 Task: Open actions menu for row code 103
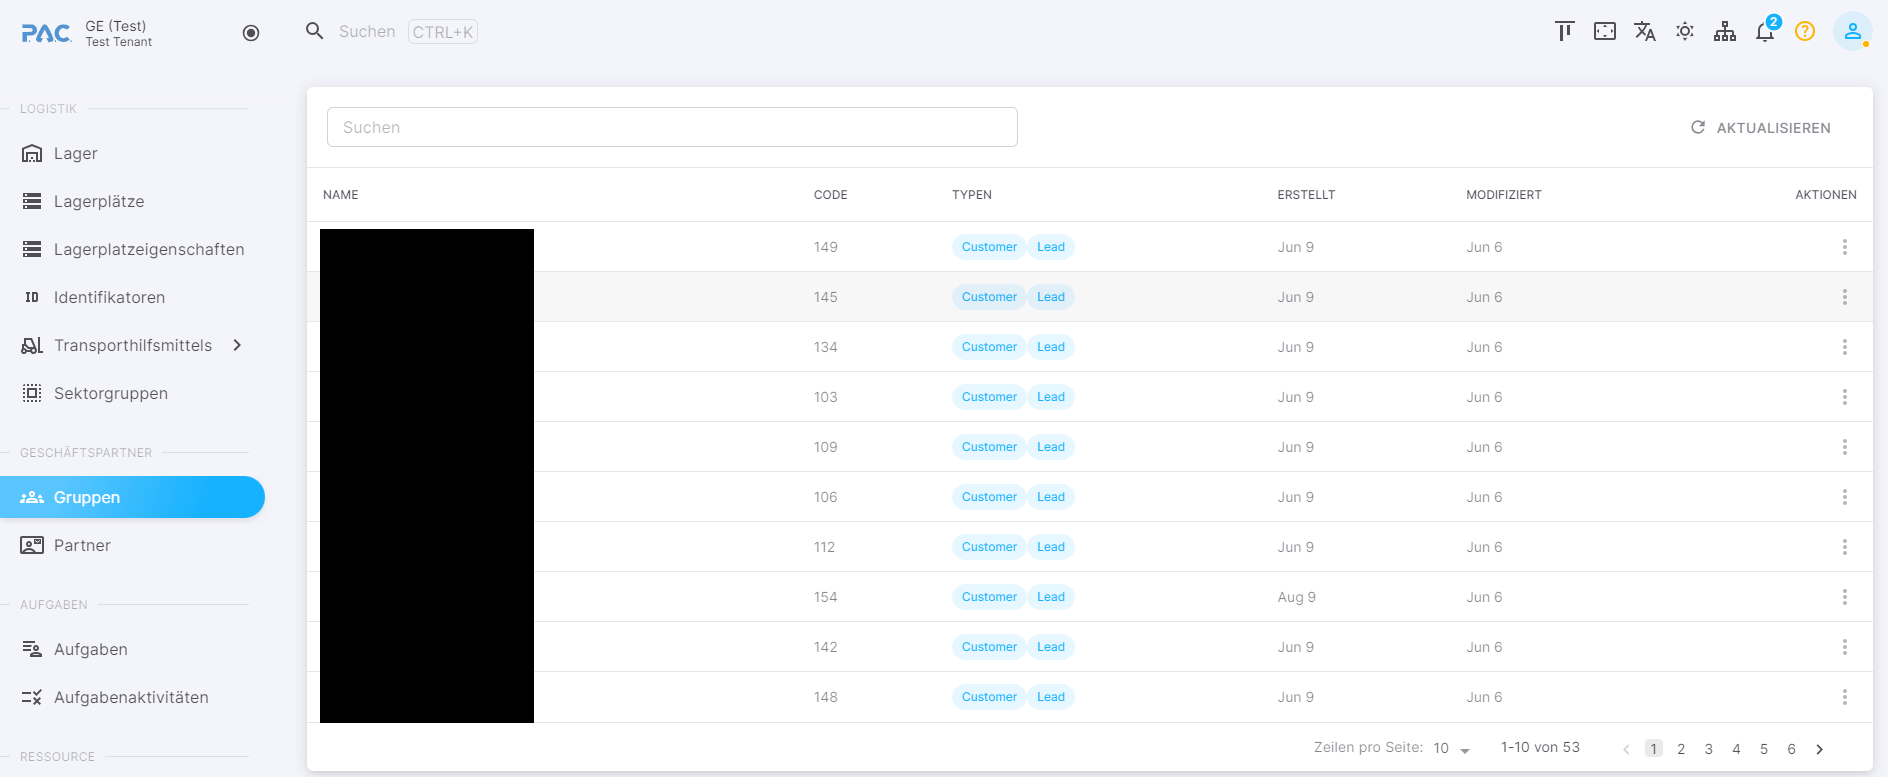point(1845,397)
